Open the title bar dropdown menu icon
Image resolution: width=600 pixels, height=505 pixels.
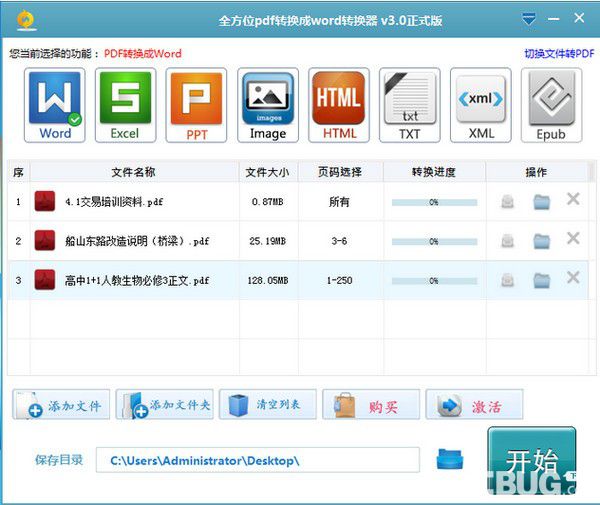pyautogui.click(x=529, y=18)
